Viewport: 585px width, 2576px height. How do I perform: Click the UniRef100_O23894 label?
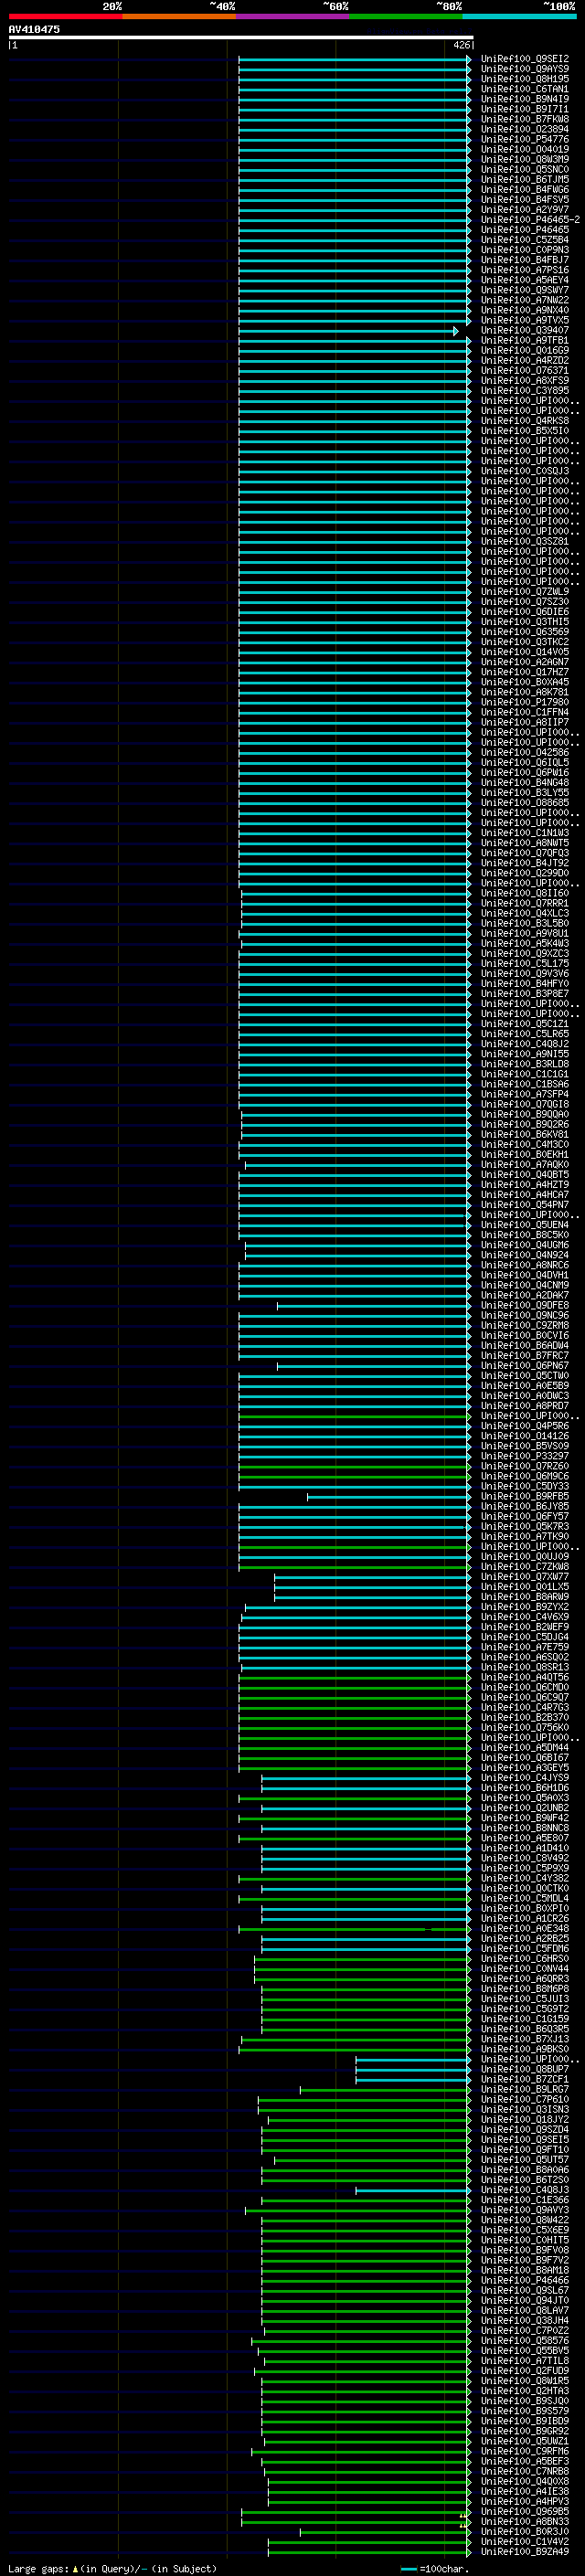coord(525,129)
